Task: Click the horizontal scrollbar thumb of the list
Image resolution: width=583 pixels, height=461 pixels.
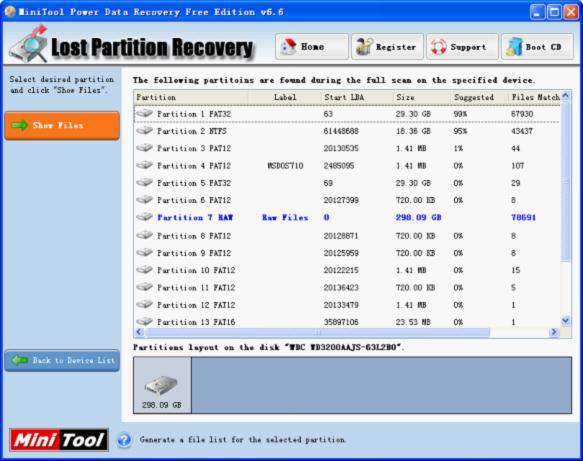Action: [317, 332]
